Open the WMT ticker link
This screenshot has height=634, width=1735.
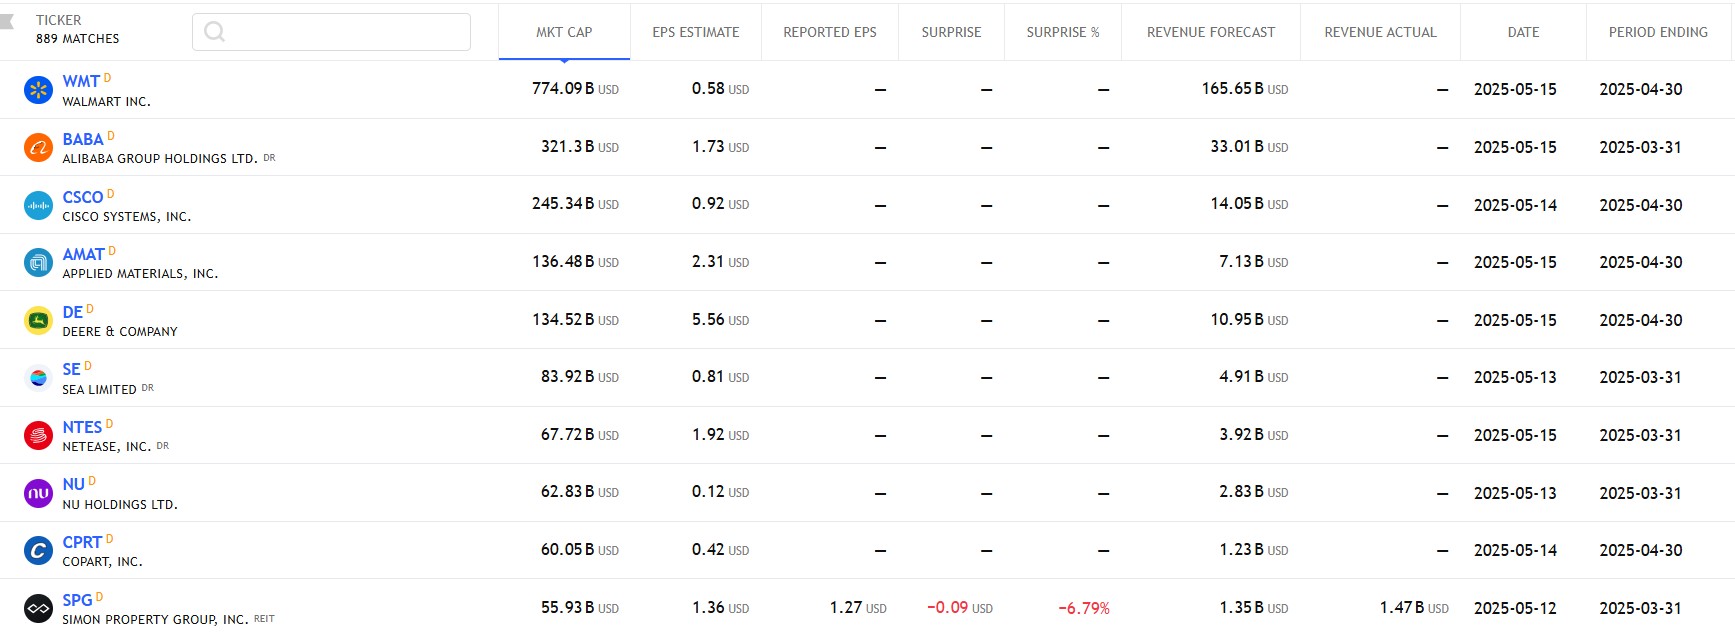81,82
